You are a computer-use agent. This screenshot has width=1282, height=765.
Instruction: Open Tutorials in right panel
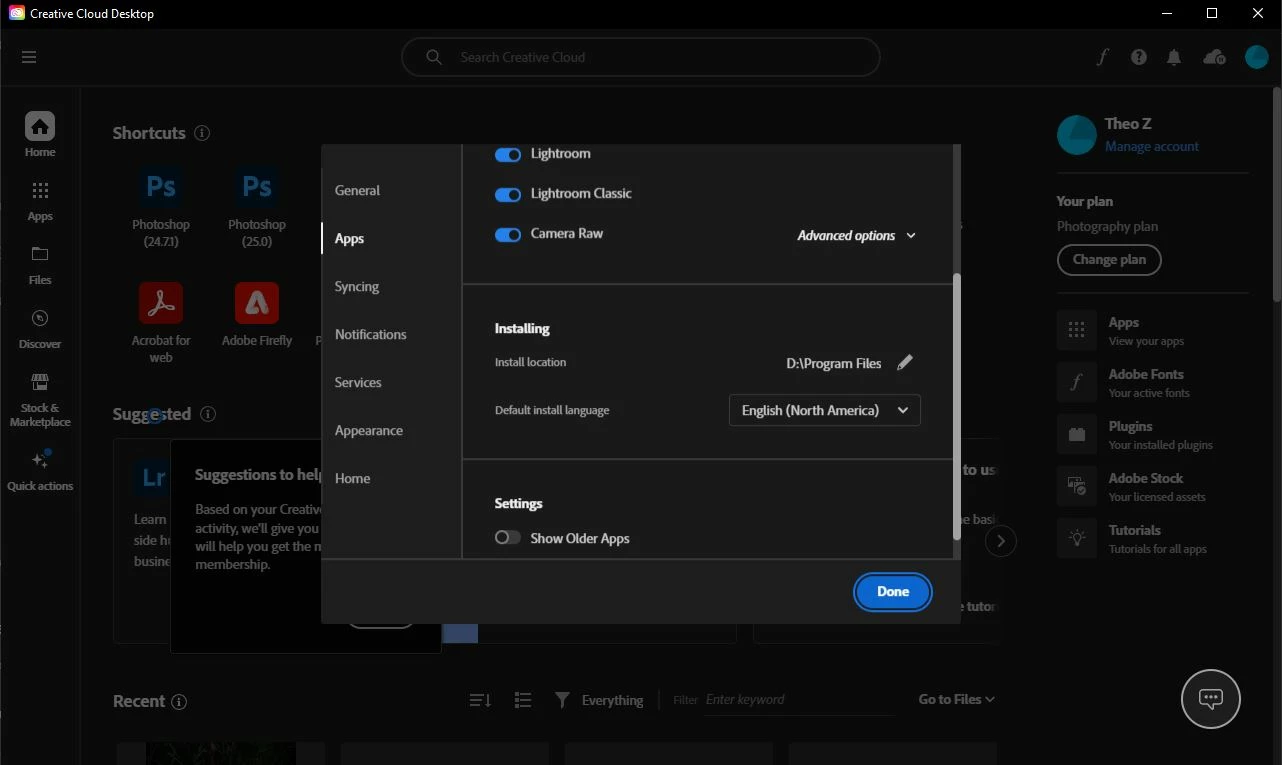[1153, 539]
